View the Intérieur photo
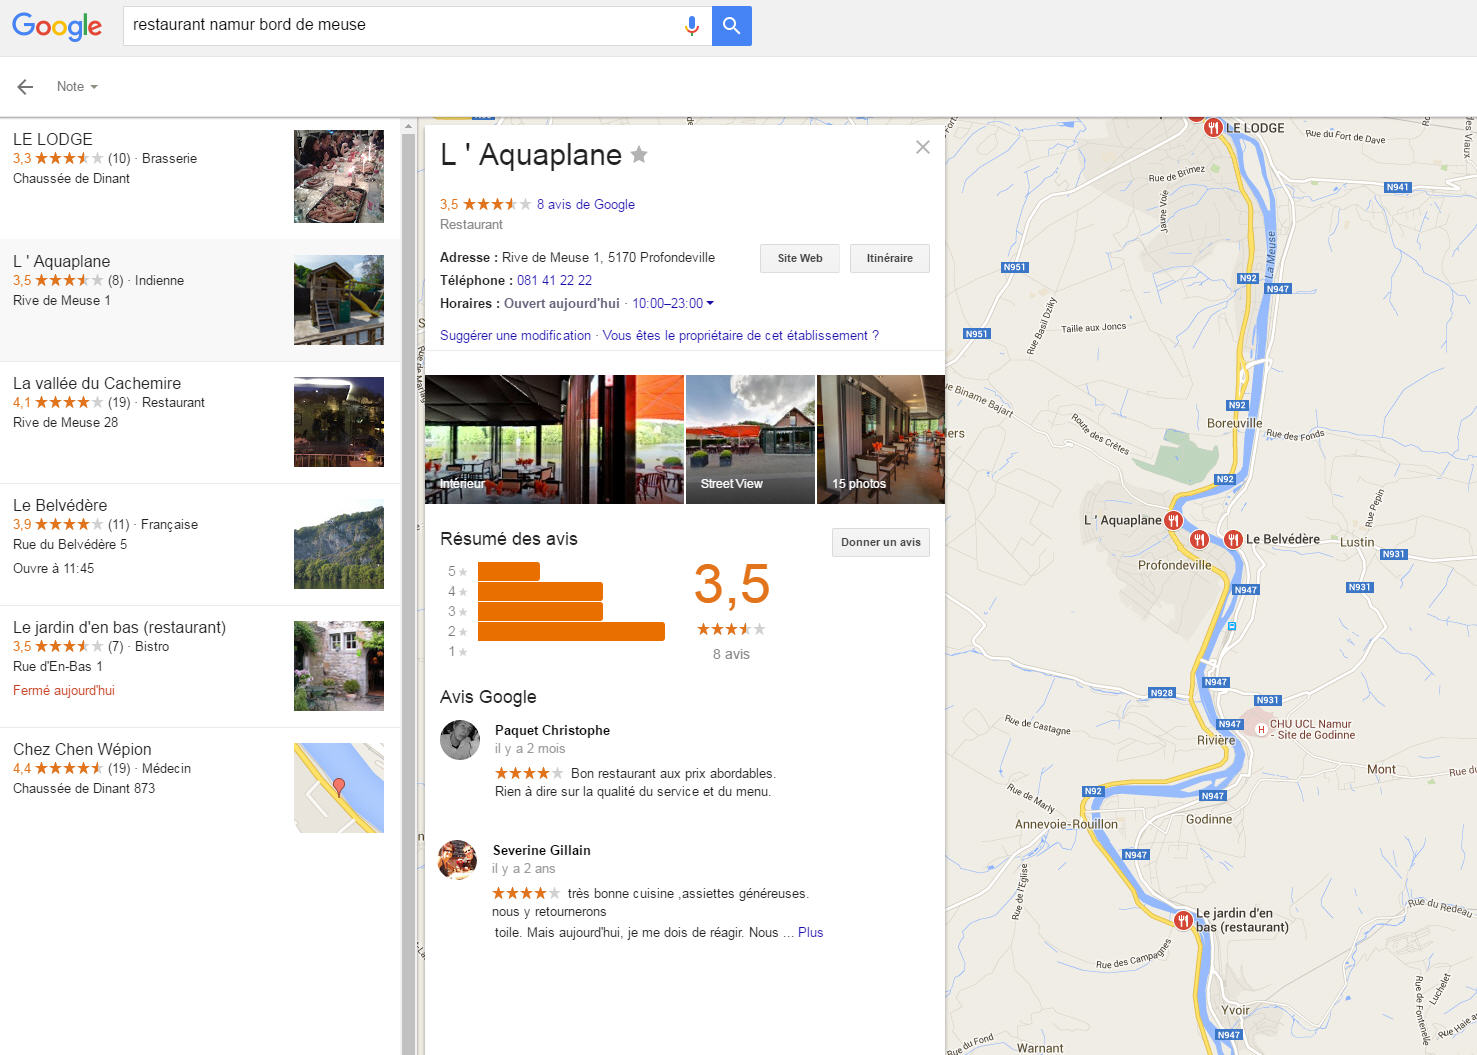This screenshot has width=1477, height=1055. pos(554,439)
